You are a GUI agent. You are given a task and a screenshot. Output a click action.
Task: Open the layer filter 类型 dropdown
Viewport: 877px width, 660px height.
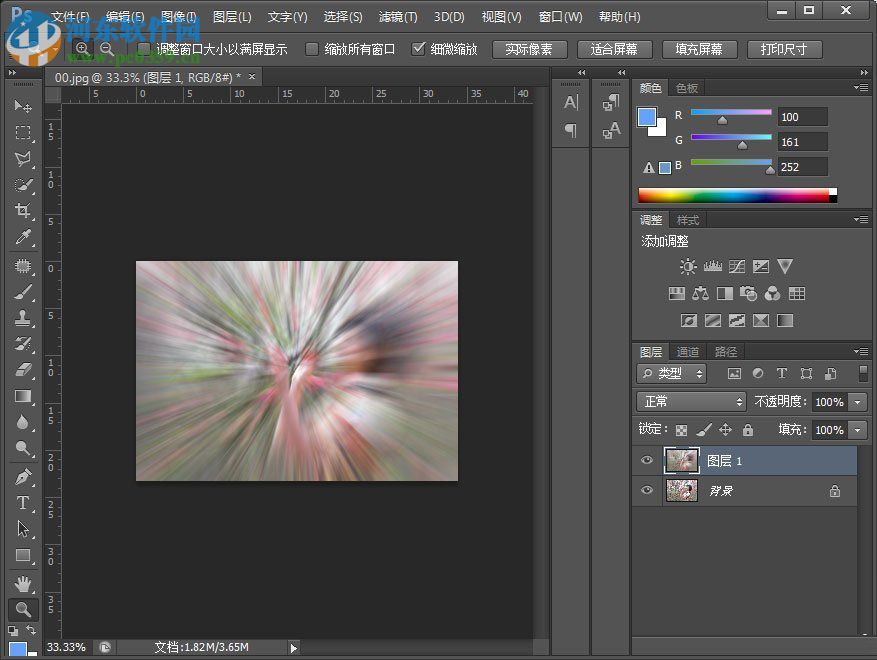click(672, 373)
